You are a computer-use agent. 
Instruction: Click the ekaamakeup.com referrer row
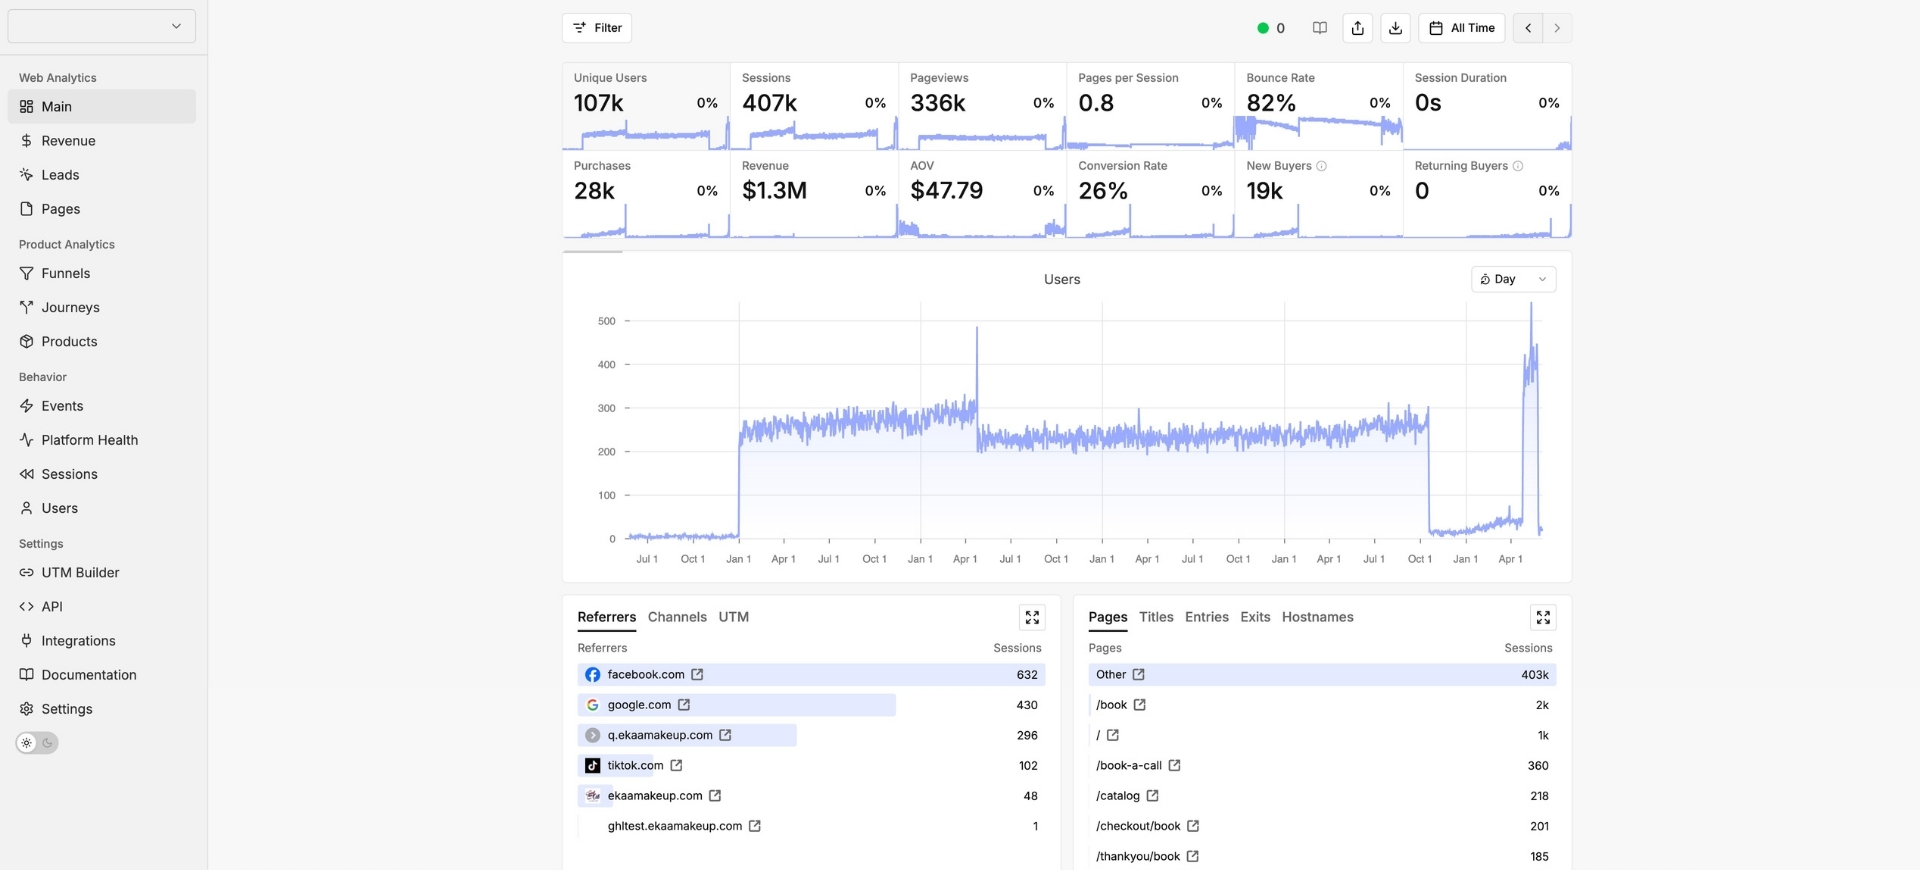[x=811, y=796]
